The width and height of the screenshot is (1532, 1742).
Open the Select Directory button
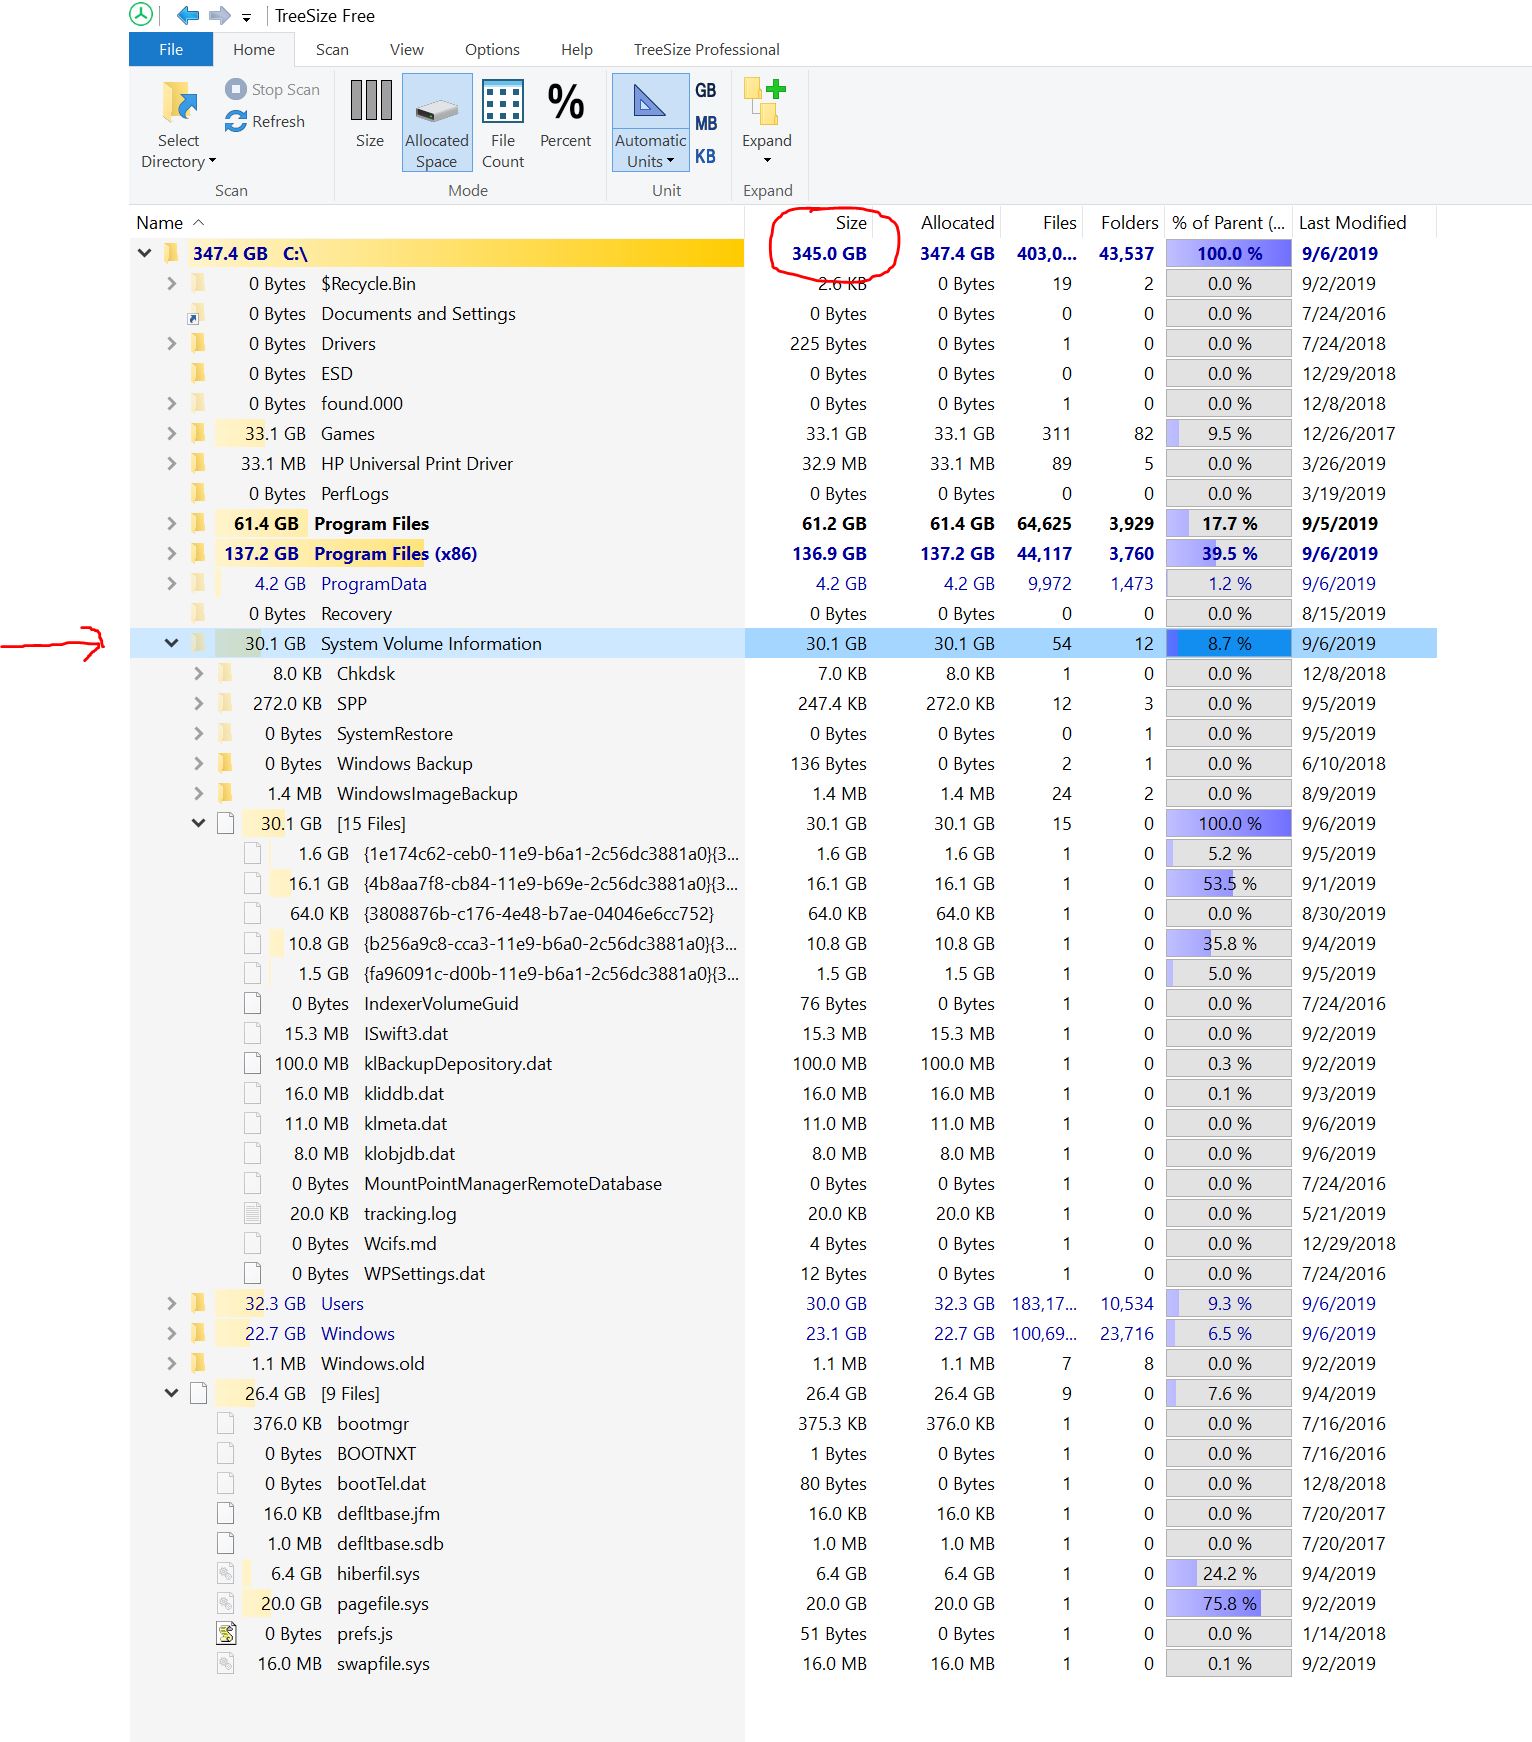[x=178, y=126]
